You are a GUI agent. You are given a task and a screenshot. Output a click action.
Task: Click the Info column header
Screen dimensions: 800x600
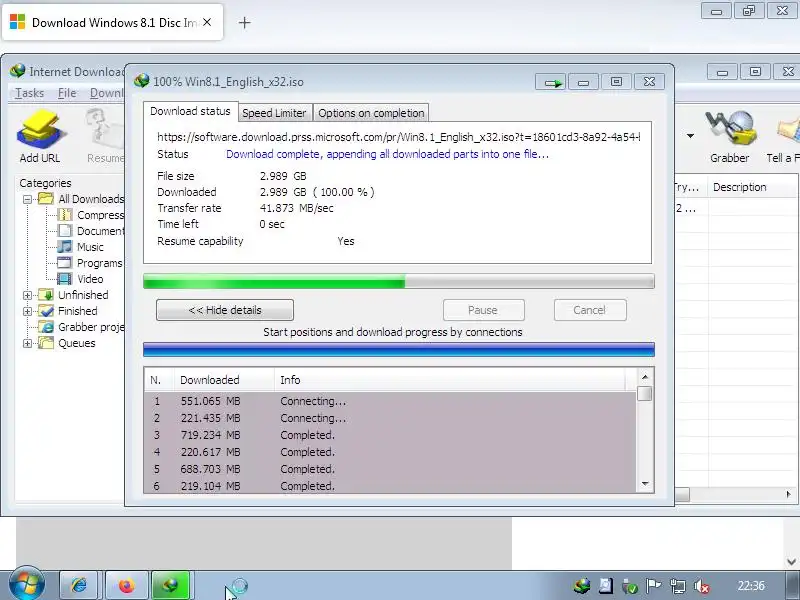click(449, 380)
